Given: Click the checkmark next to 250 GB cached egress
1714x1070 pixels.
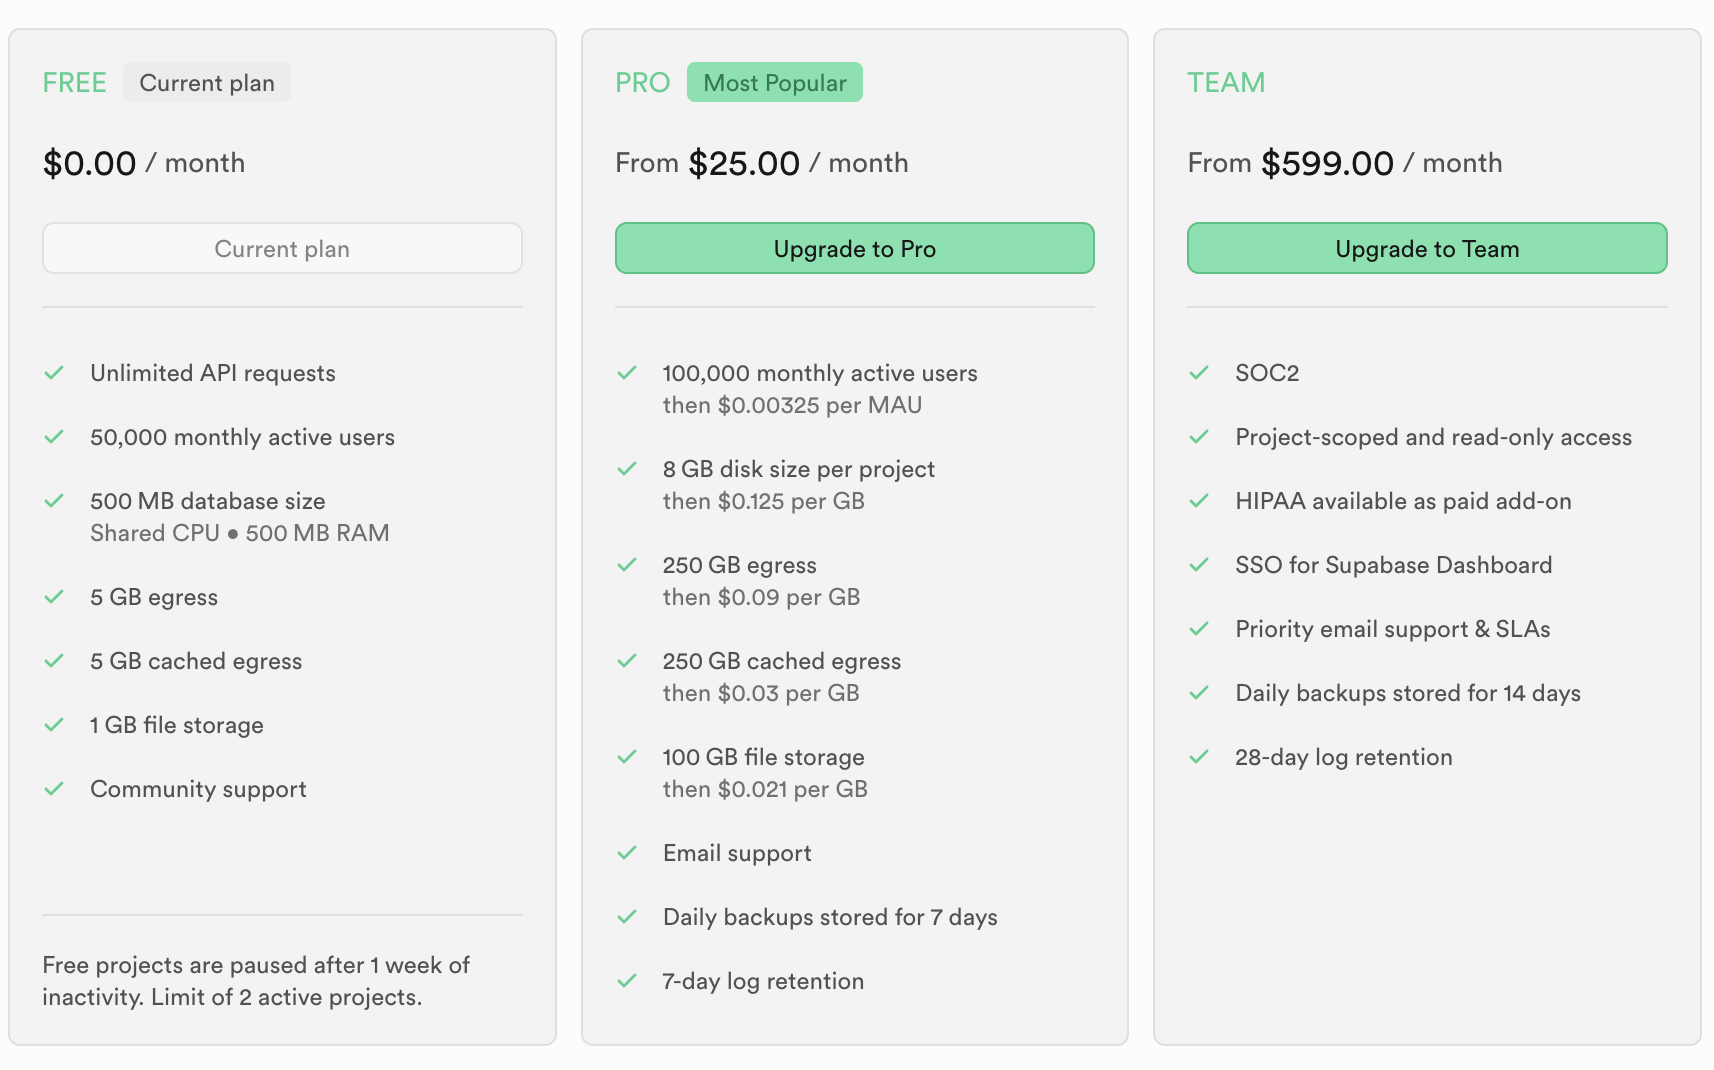Looking at the screenshot, I should [x=627, y=661].
